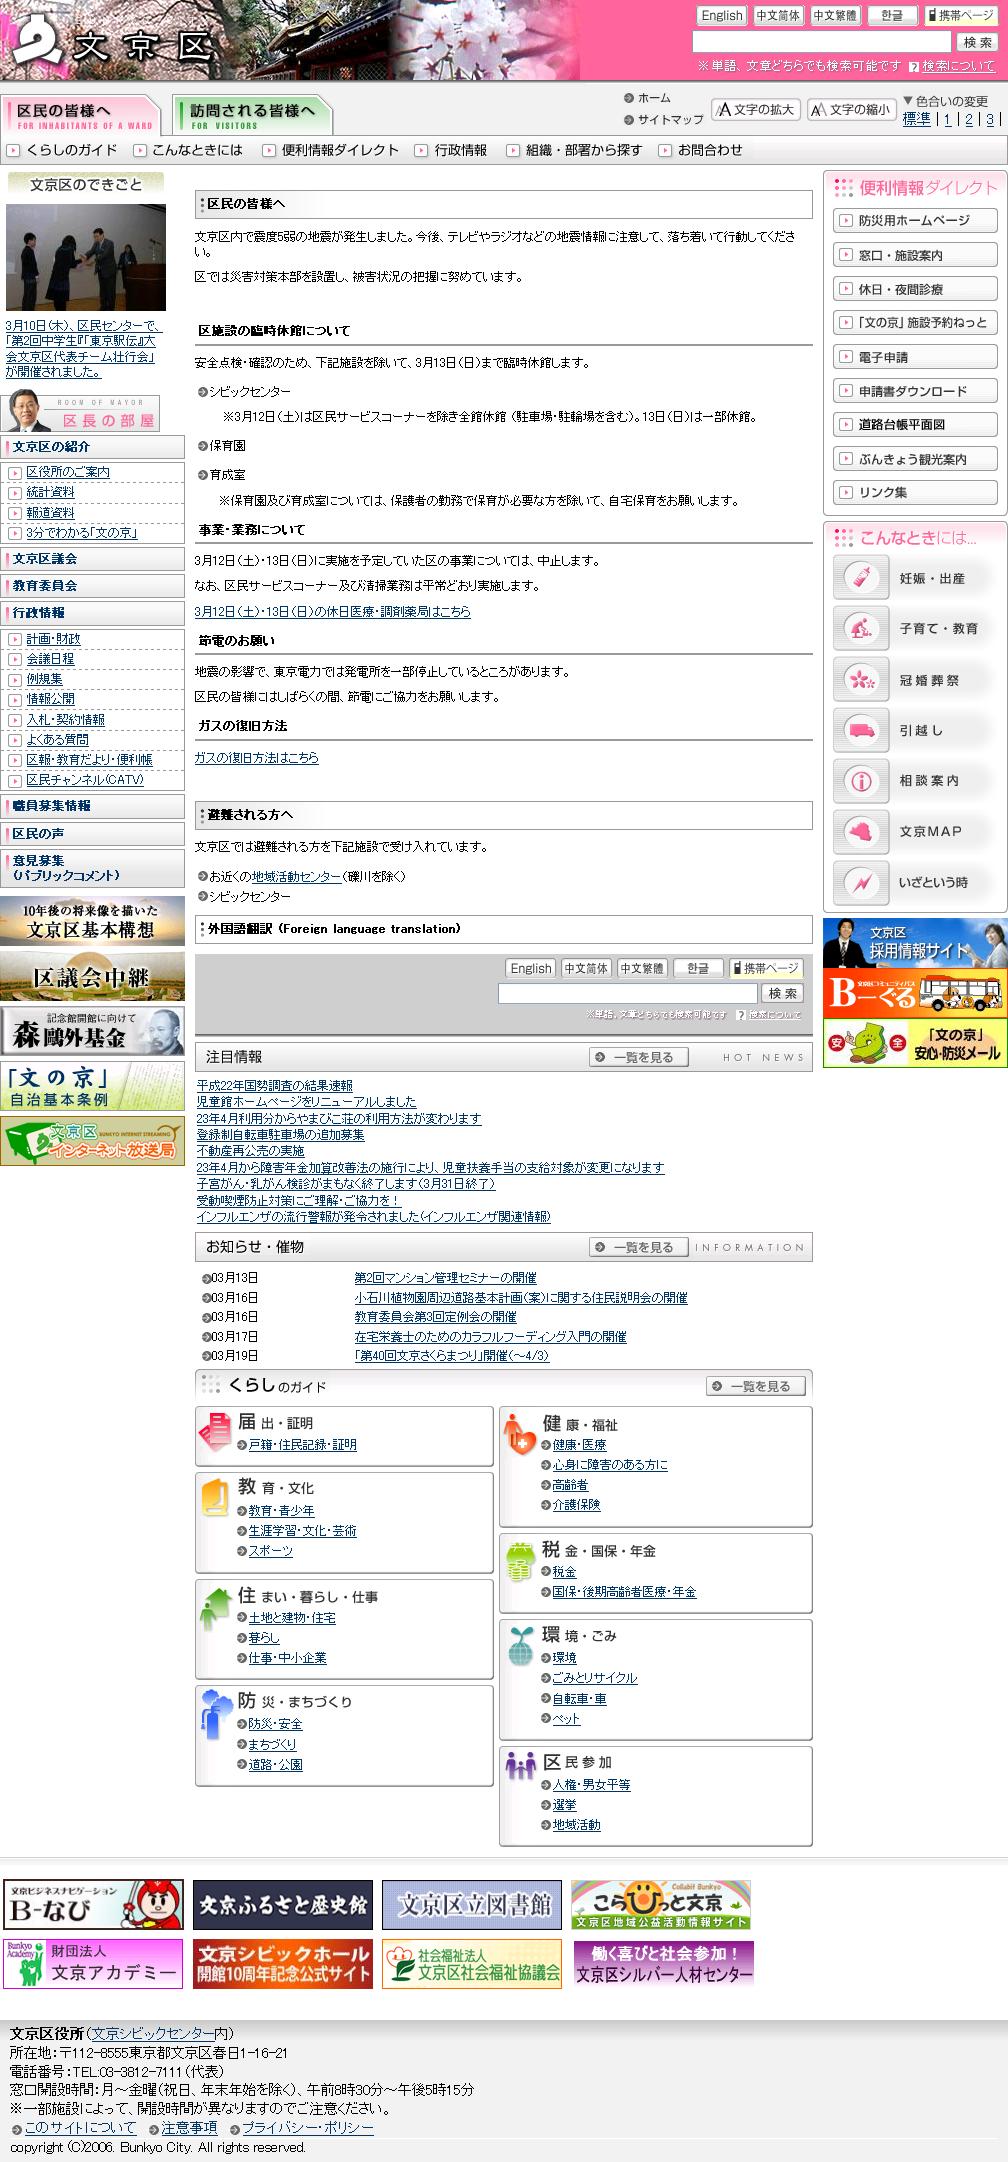The height and width of the screenshot is (2162, 1008).
Task: Click the いざという時 lightning icon
Action: coord(860,883)
